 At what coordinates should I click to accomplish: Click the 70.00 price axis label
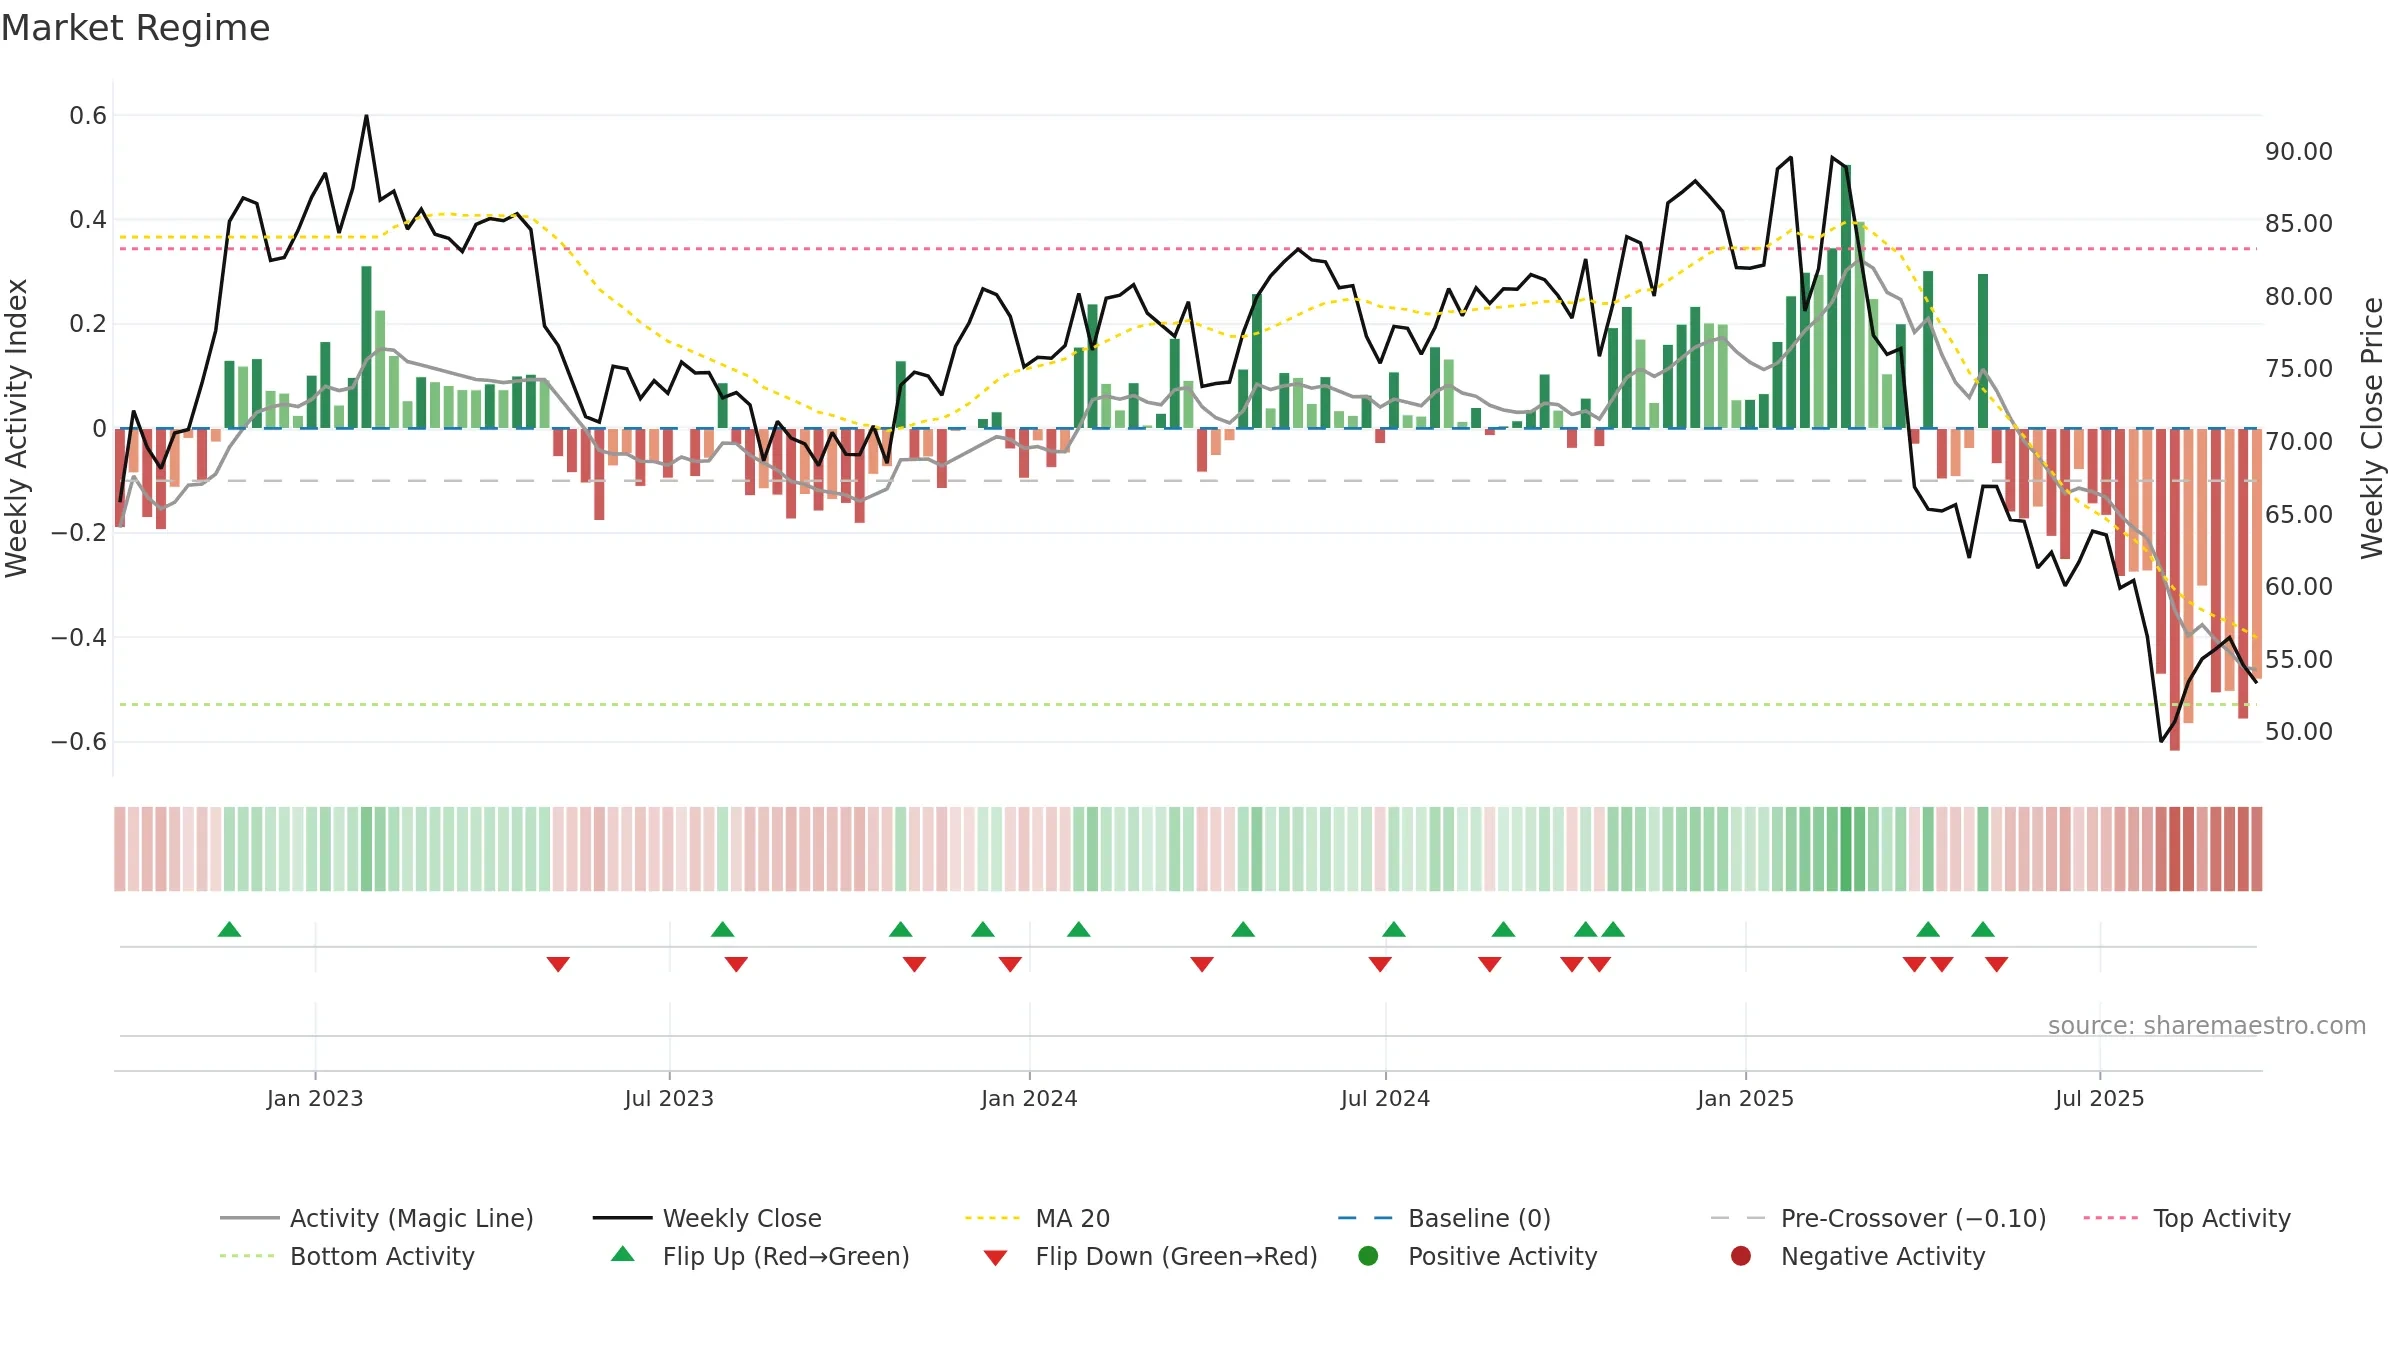click(x=2299, y=441)
